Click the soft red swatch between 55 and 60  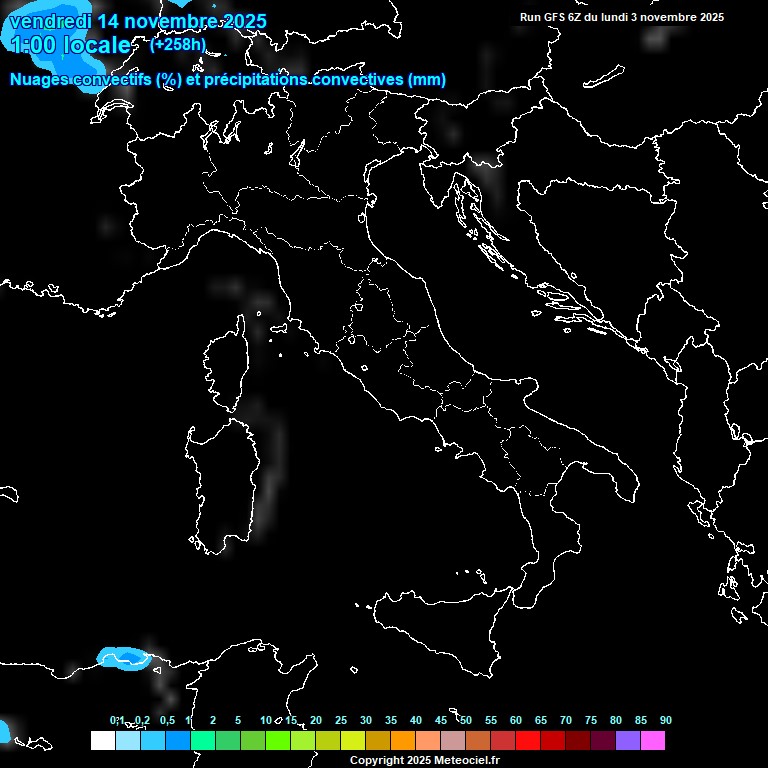503,740
